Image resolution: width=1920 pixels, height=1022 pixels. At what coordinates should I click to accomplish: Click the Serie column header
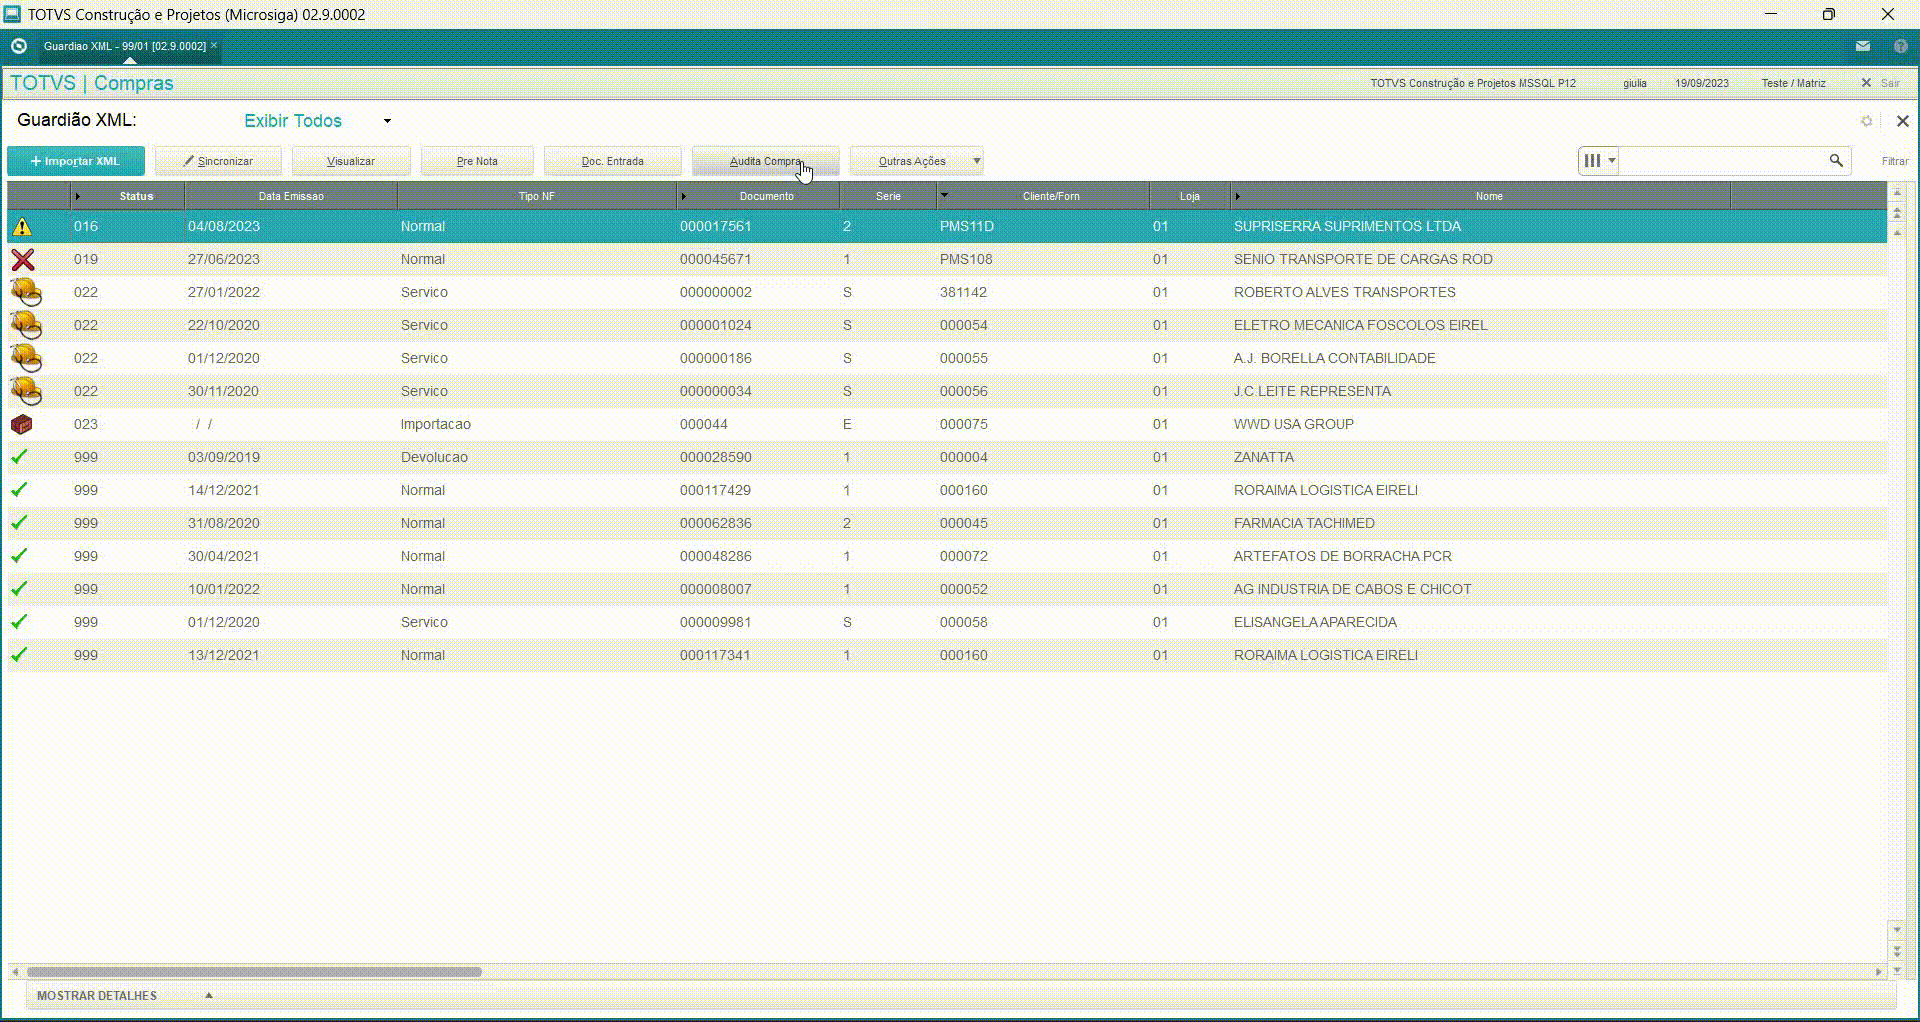tap(888, 196)
